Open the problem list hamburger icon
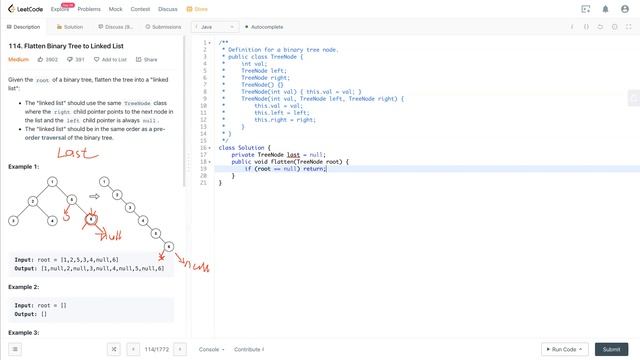The width and height of the screenshot is (640, 360). (15, 349)
